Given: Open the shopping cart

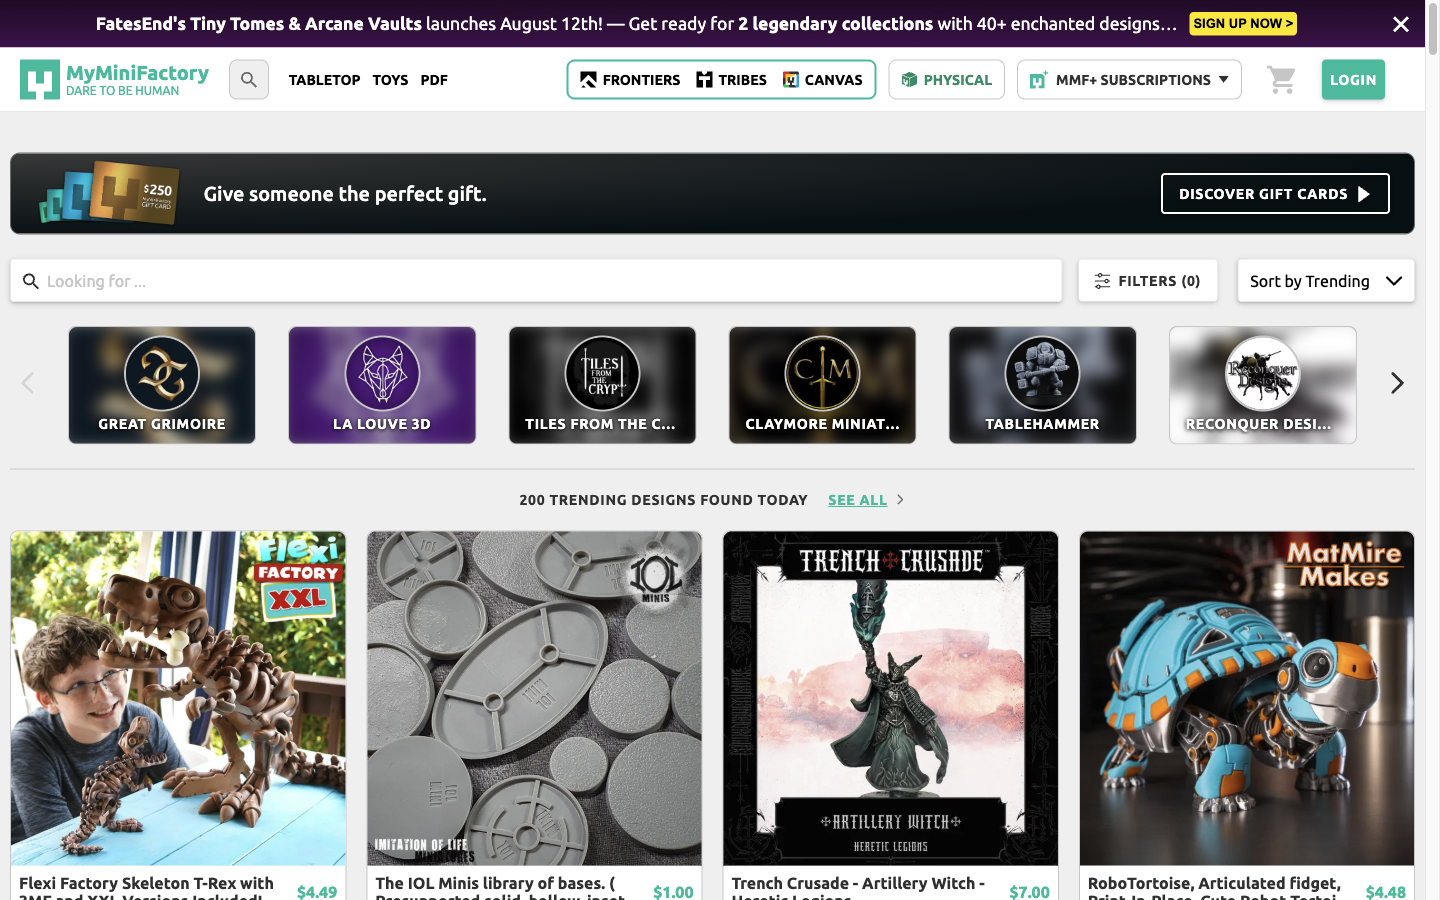Looking at the screenshot, I should coord(1281,80).
